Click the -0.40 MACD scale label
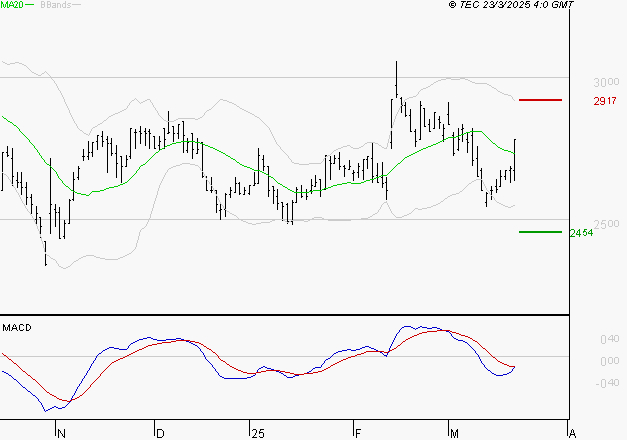Screen dimensions: 627x440 (x=607, y=383)
